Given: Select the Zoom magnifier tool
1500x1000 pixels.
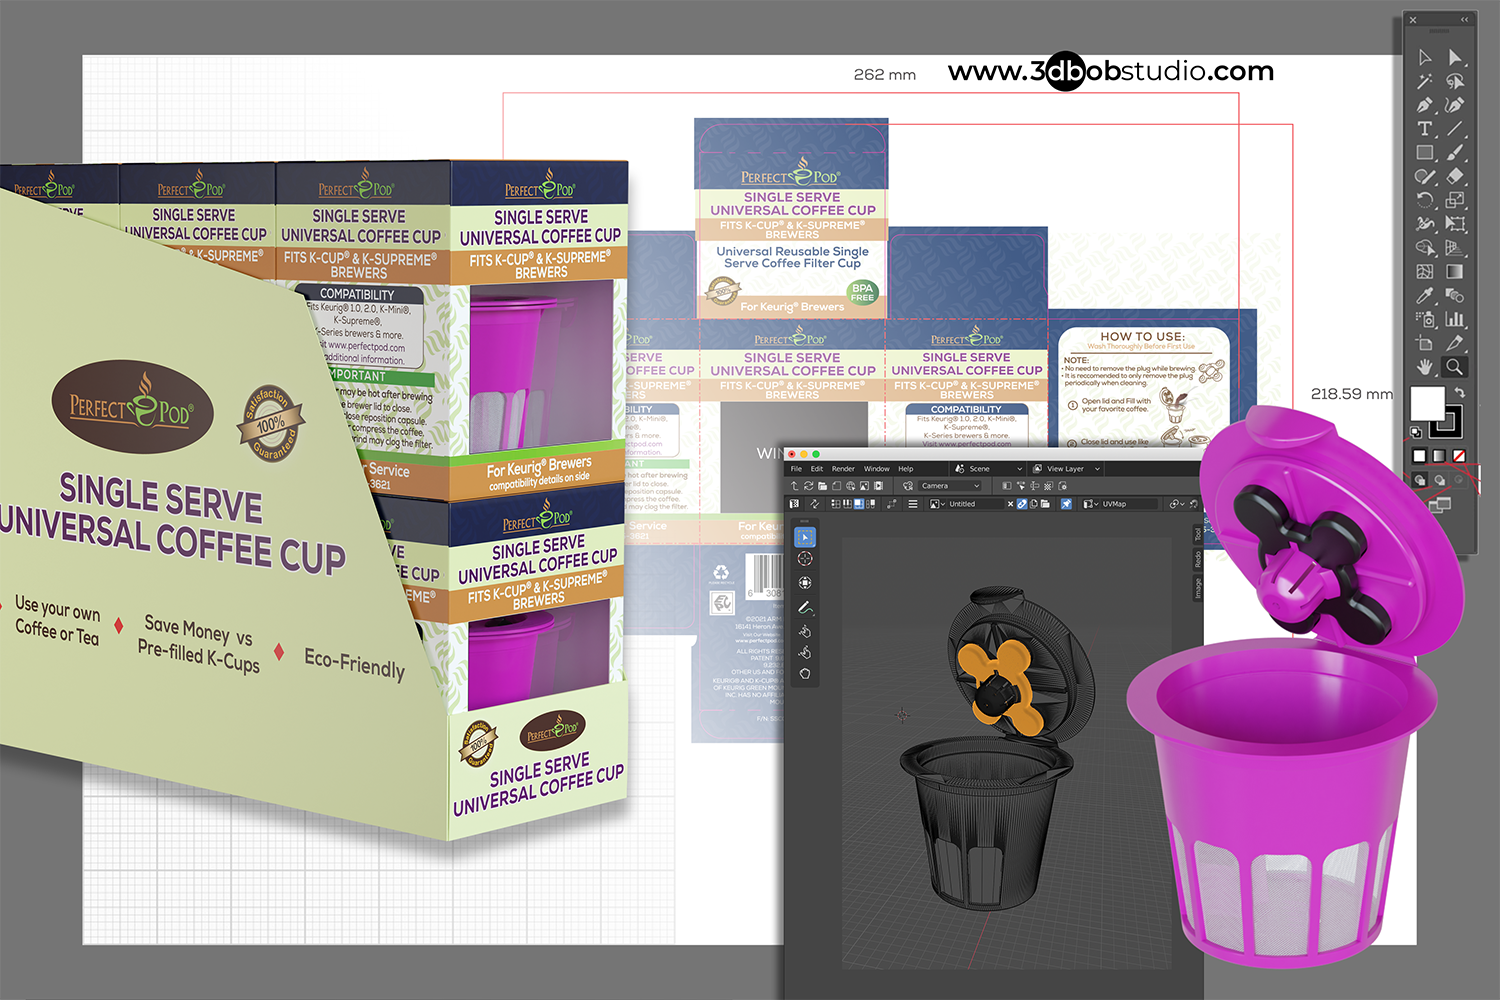Looking at the screenshot, I should pos(1455,367).
